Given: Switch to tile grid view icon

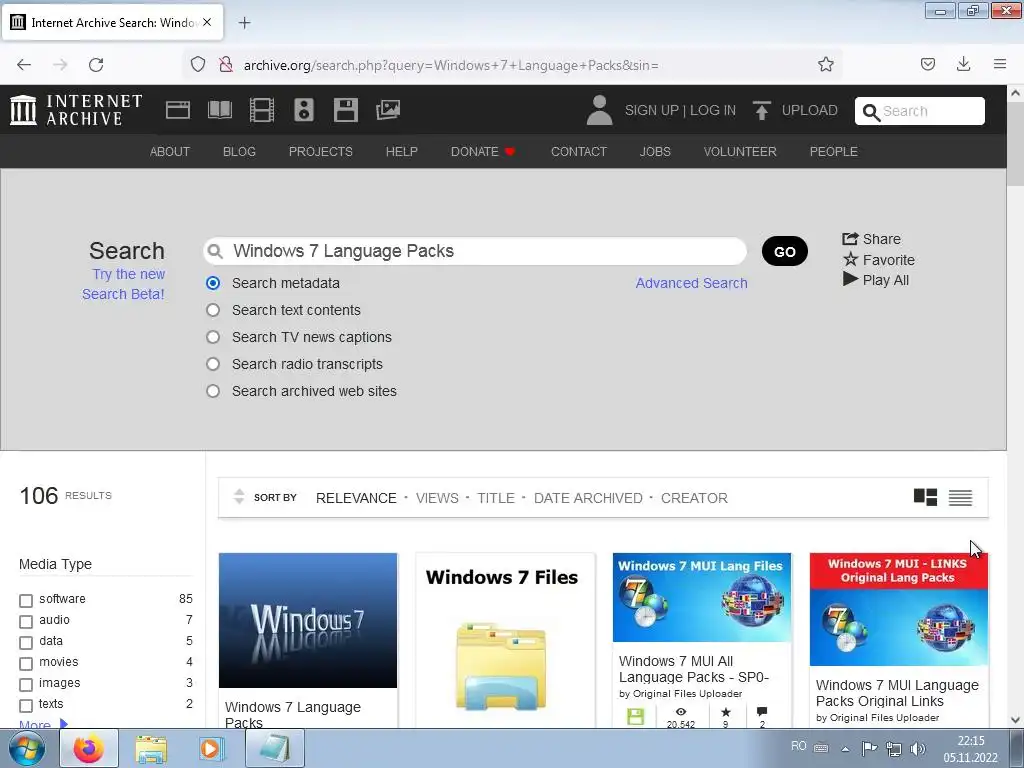Looking at the screenshot, I should 925,498.
